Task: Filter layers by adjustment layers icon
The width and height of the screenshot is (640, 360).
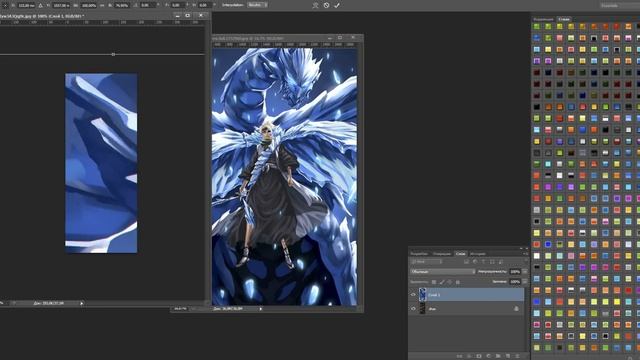Action: click(475, 262)
